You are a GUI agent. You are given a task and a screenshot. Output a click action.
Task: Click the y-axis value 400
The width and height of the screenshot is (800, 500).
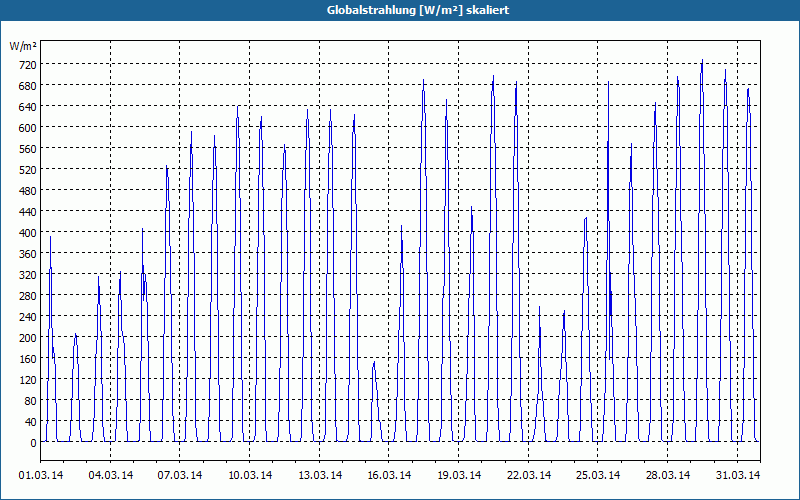pos(28,233)
